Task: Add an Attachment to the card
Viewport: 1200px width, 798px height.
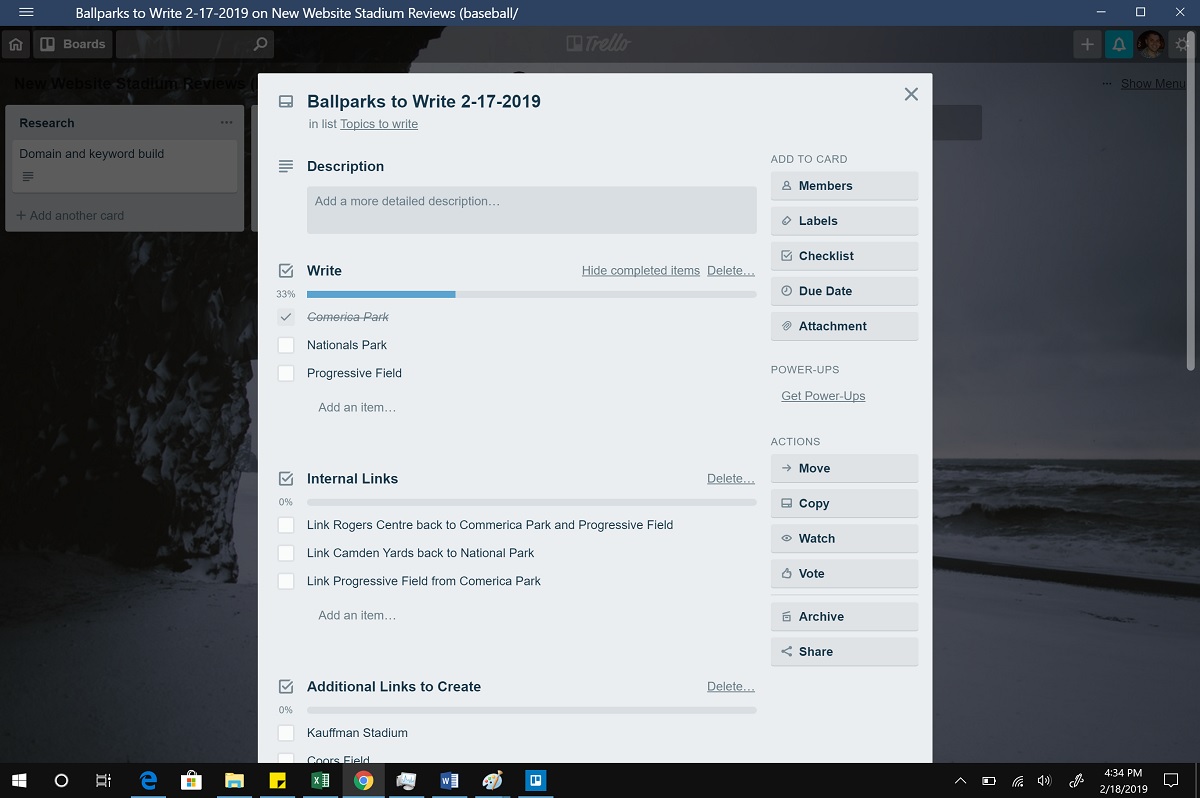Action: 844,326
